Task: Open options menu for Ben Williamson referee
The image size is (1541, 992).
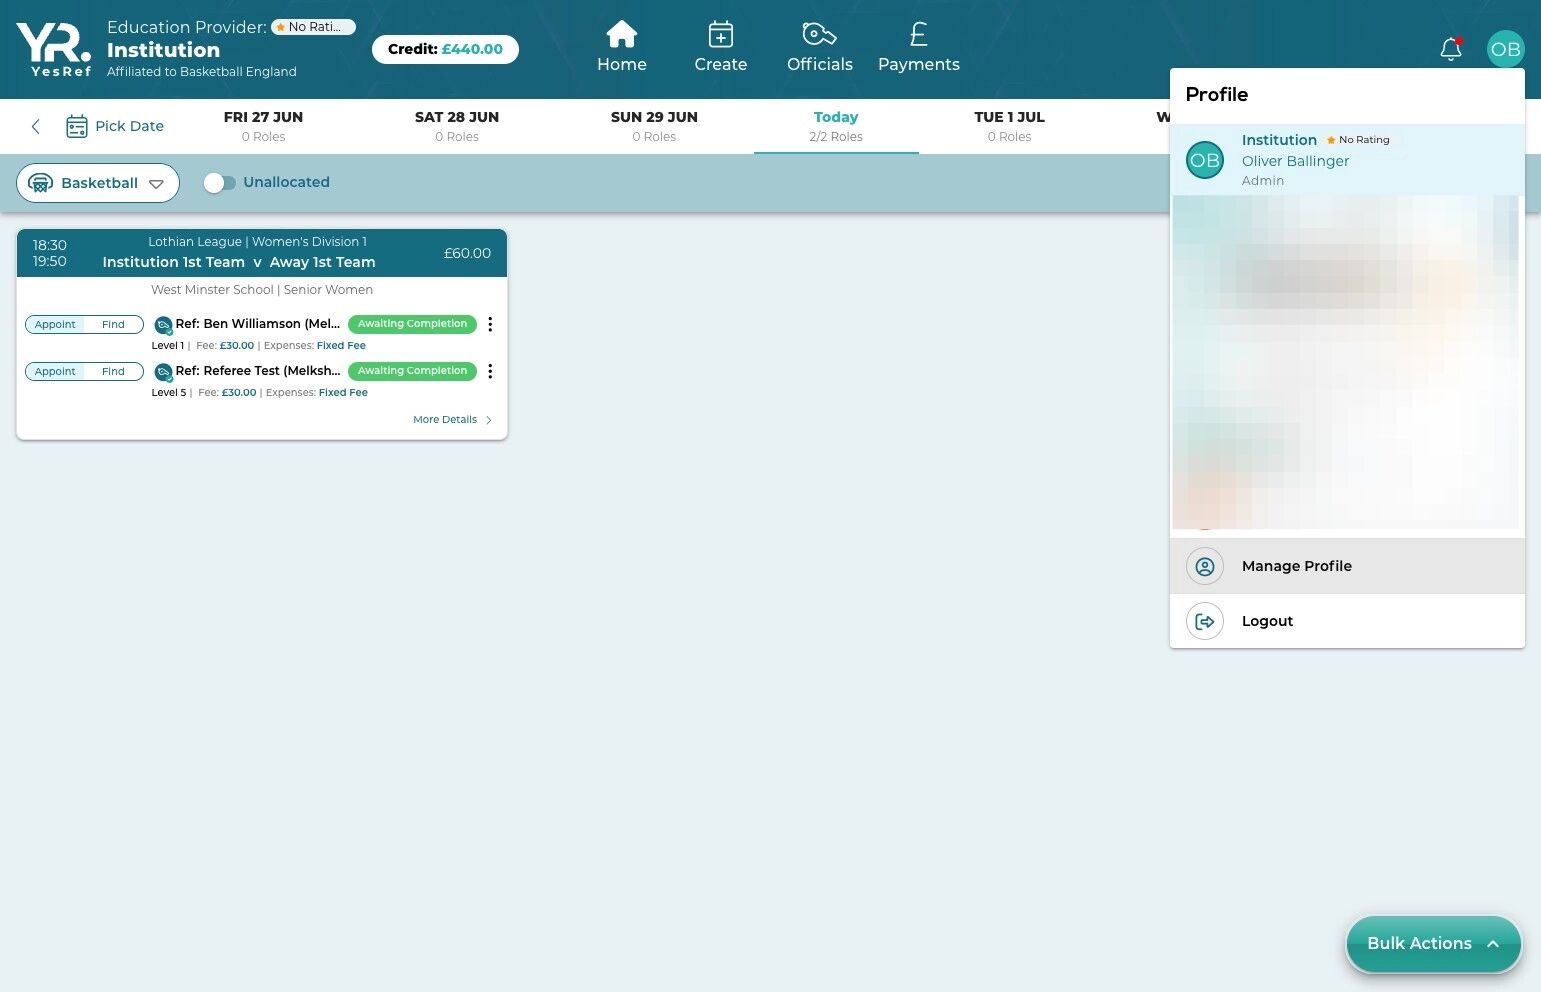Action: click(490, 324)
